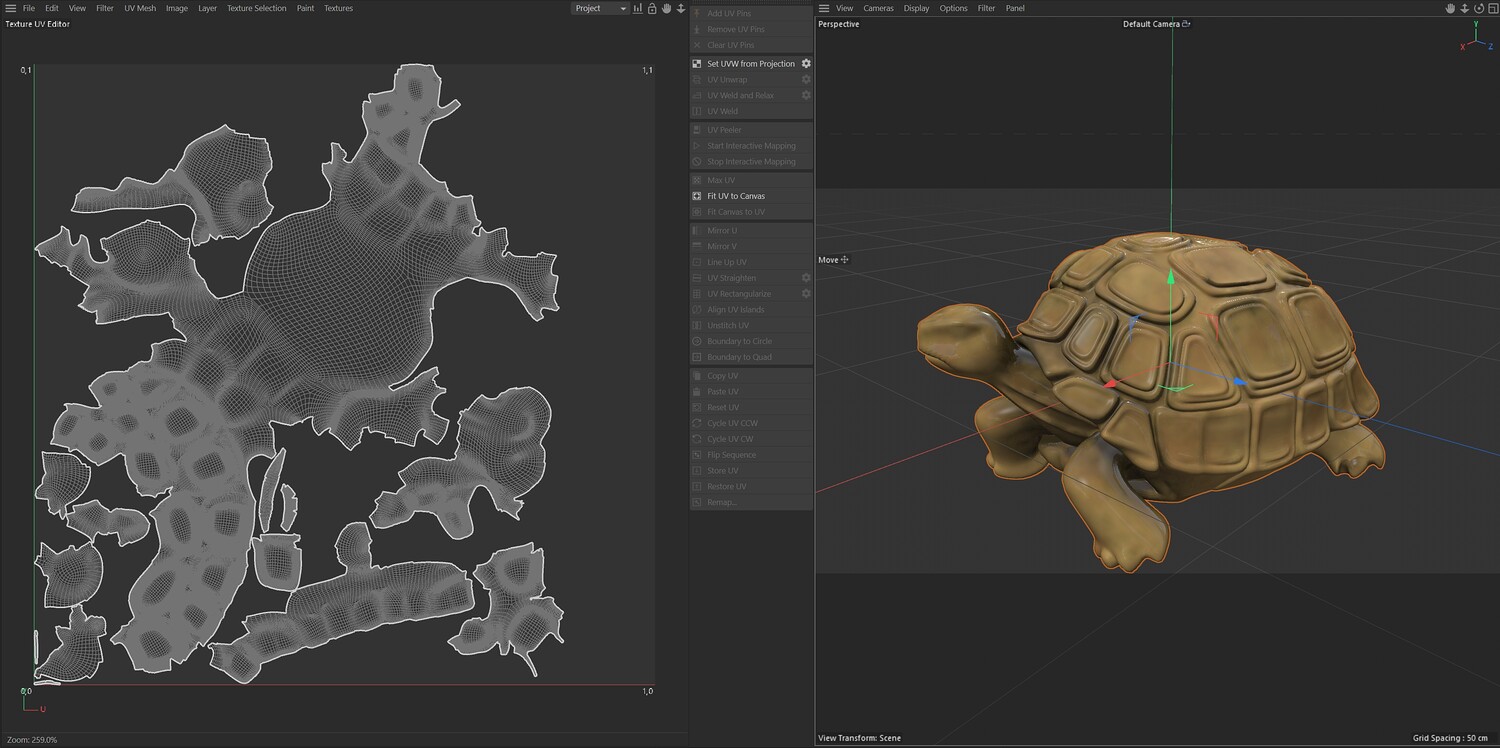Open UV Weld and Relax settings gear
The width and height of the screenshot is (1500, 748).
click(x=806, y=95)
